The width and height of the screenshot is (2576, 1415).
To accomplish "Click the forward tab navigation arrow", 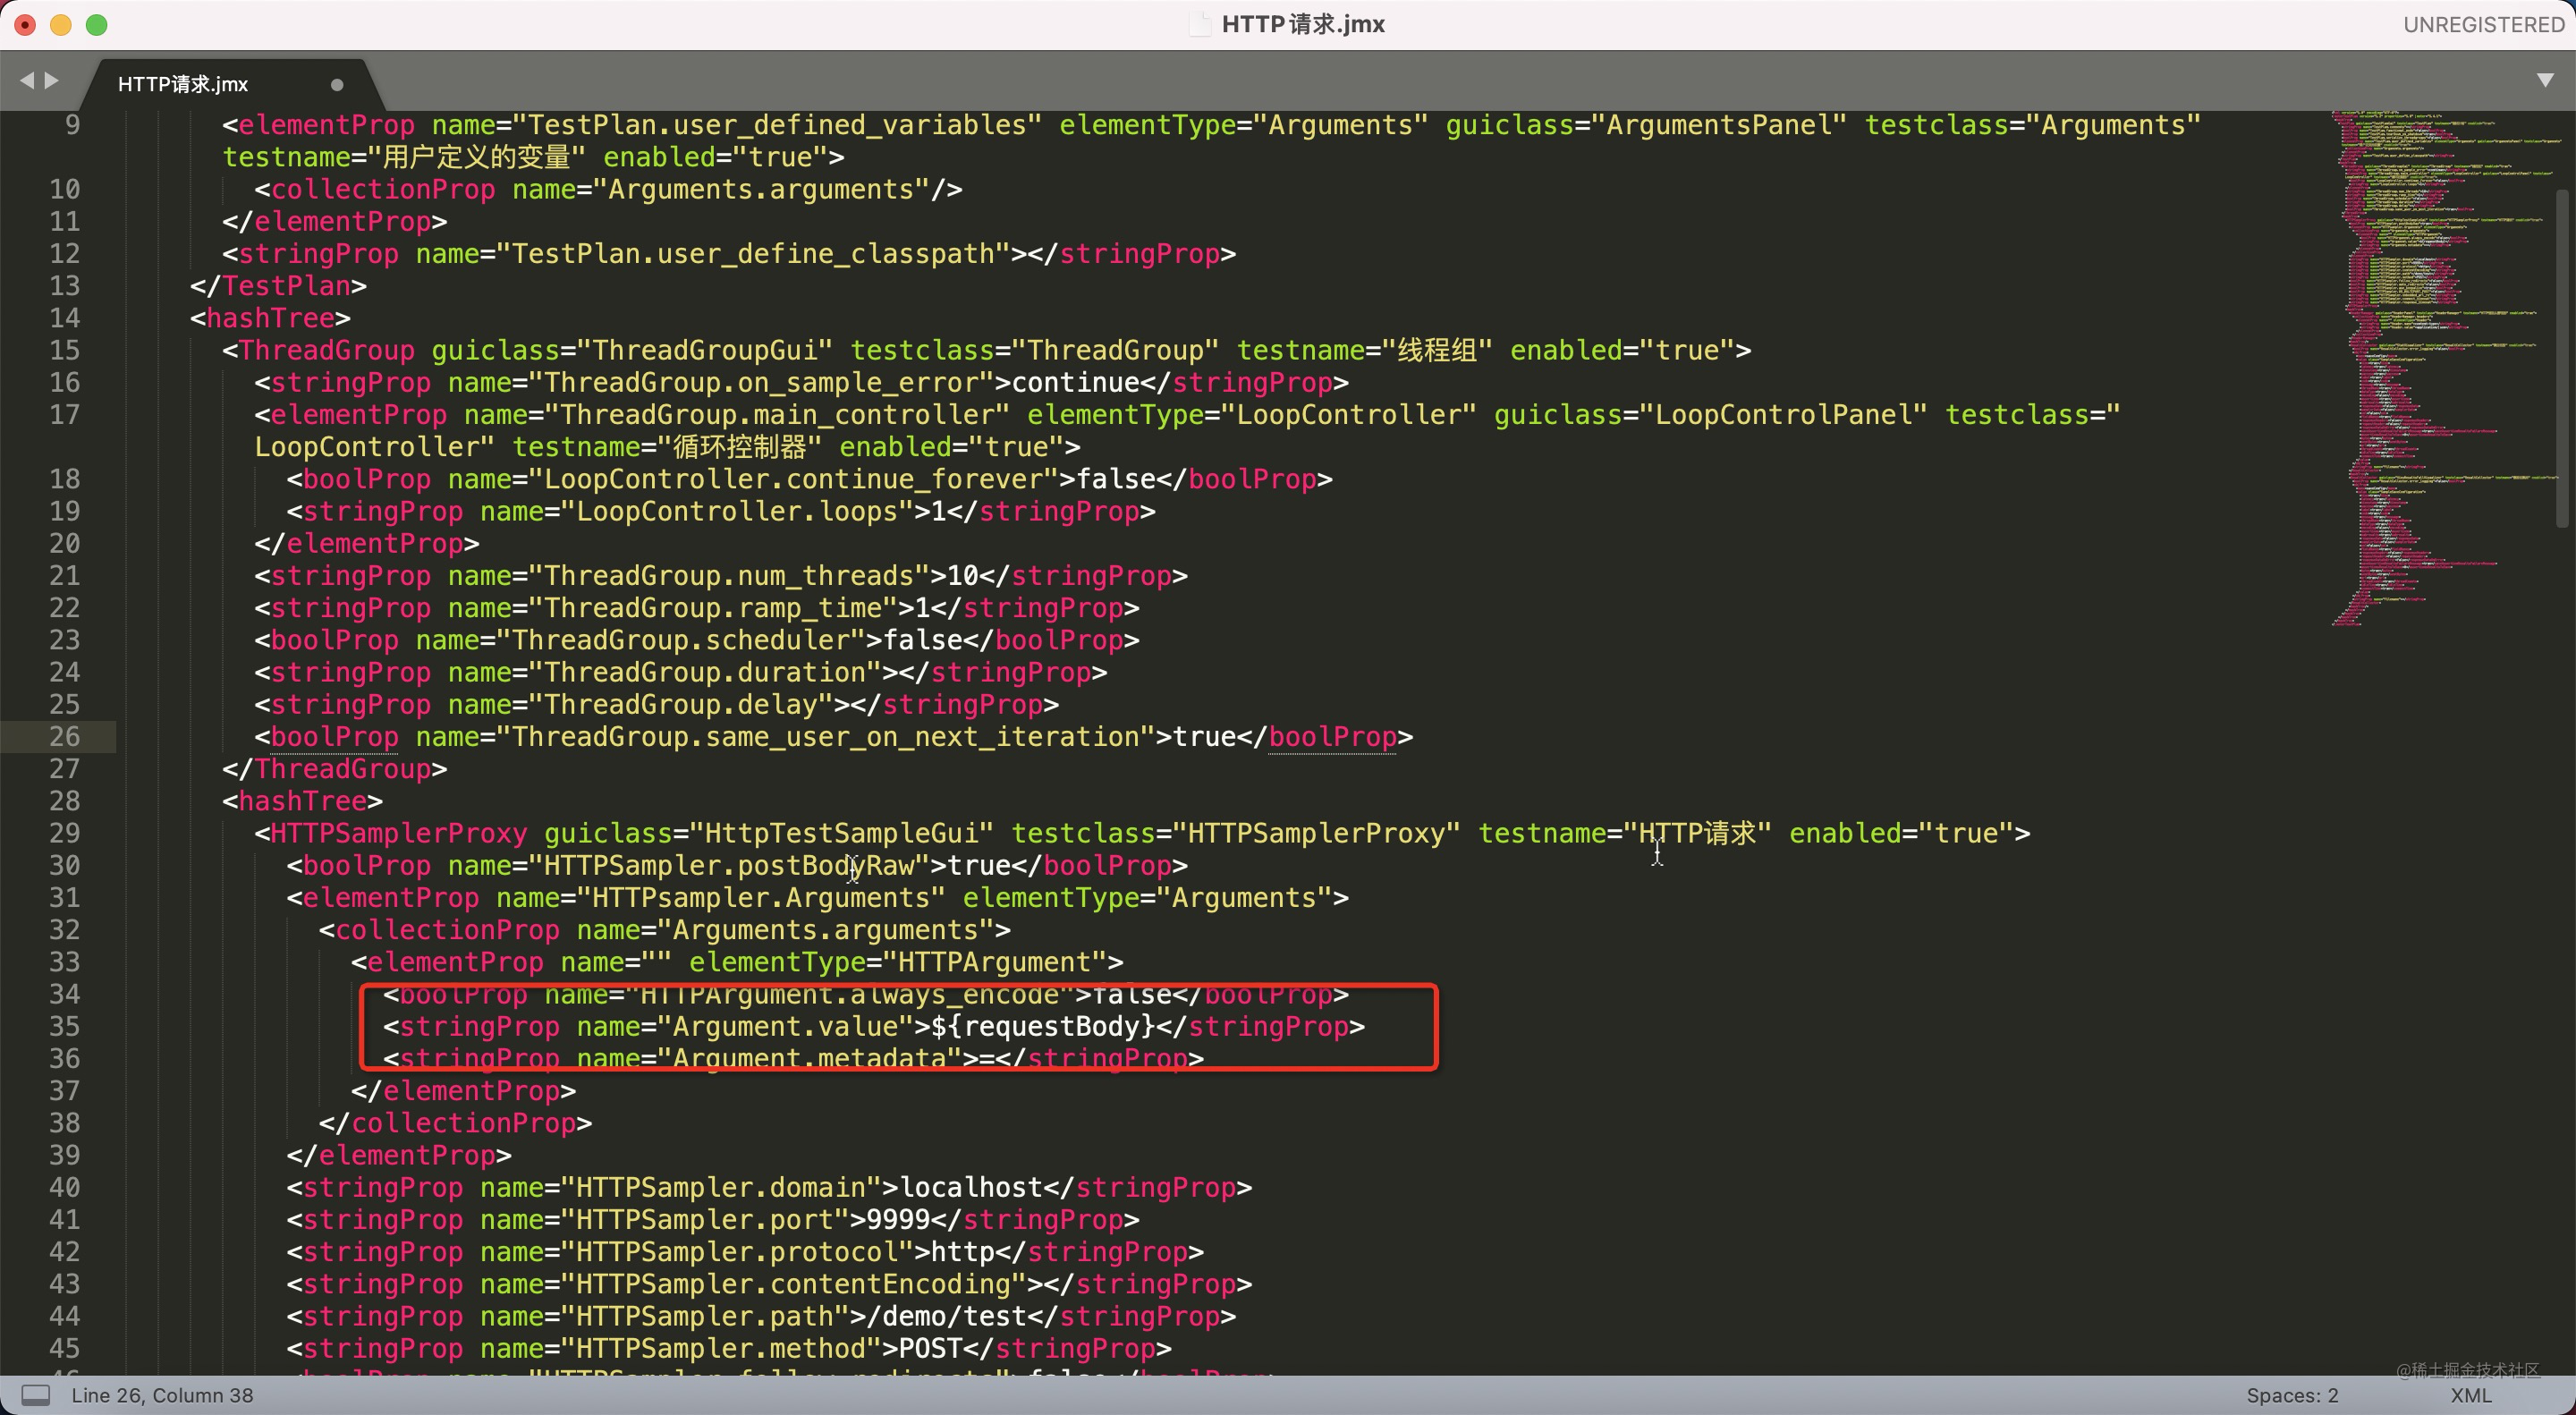I will 52,80.
